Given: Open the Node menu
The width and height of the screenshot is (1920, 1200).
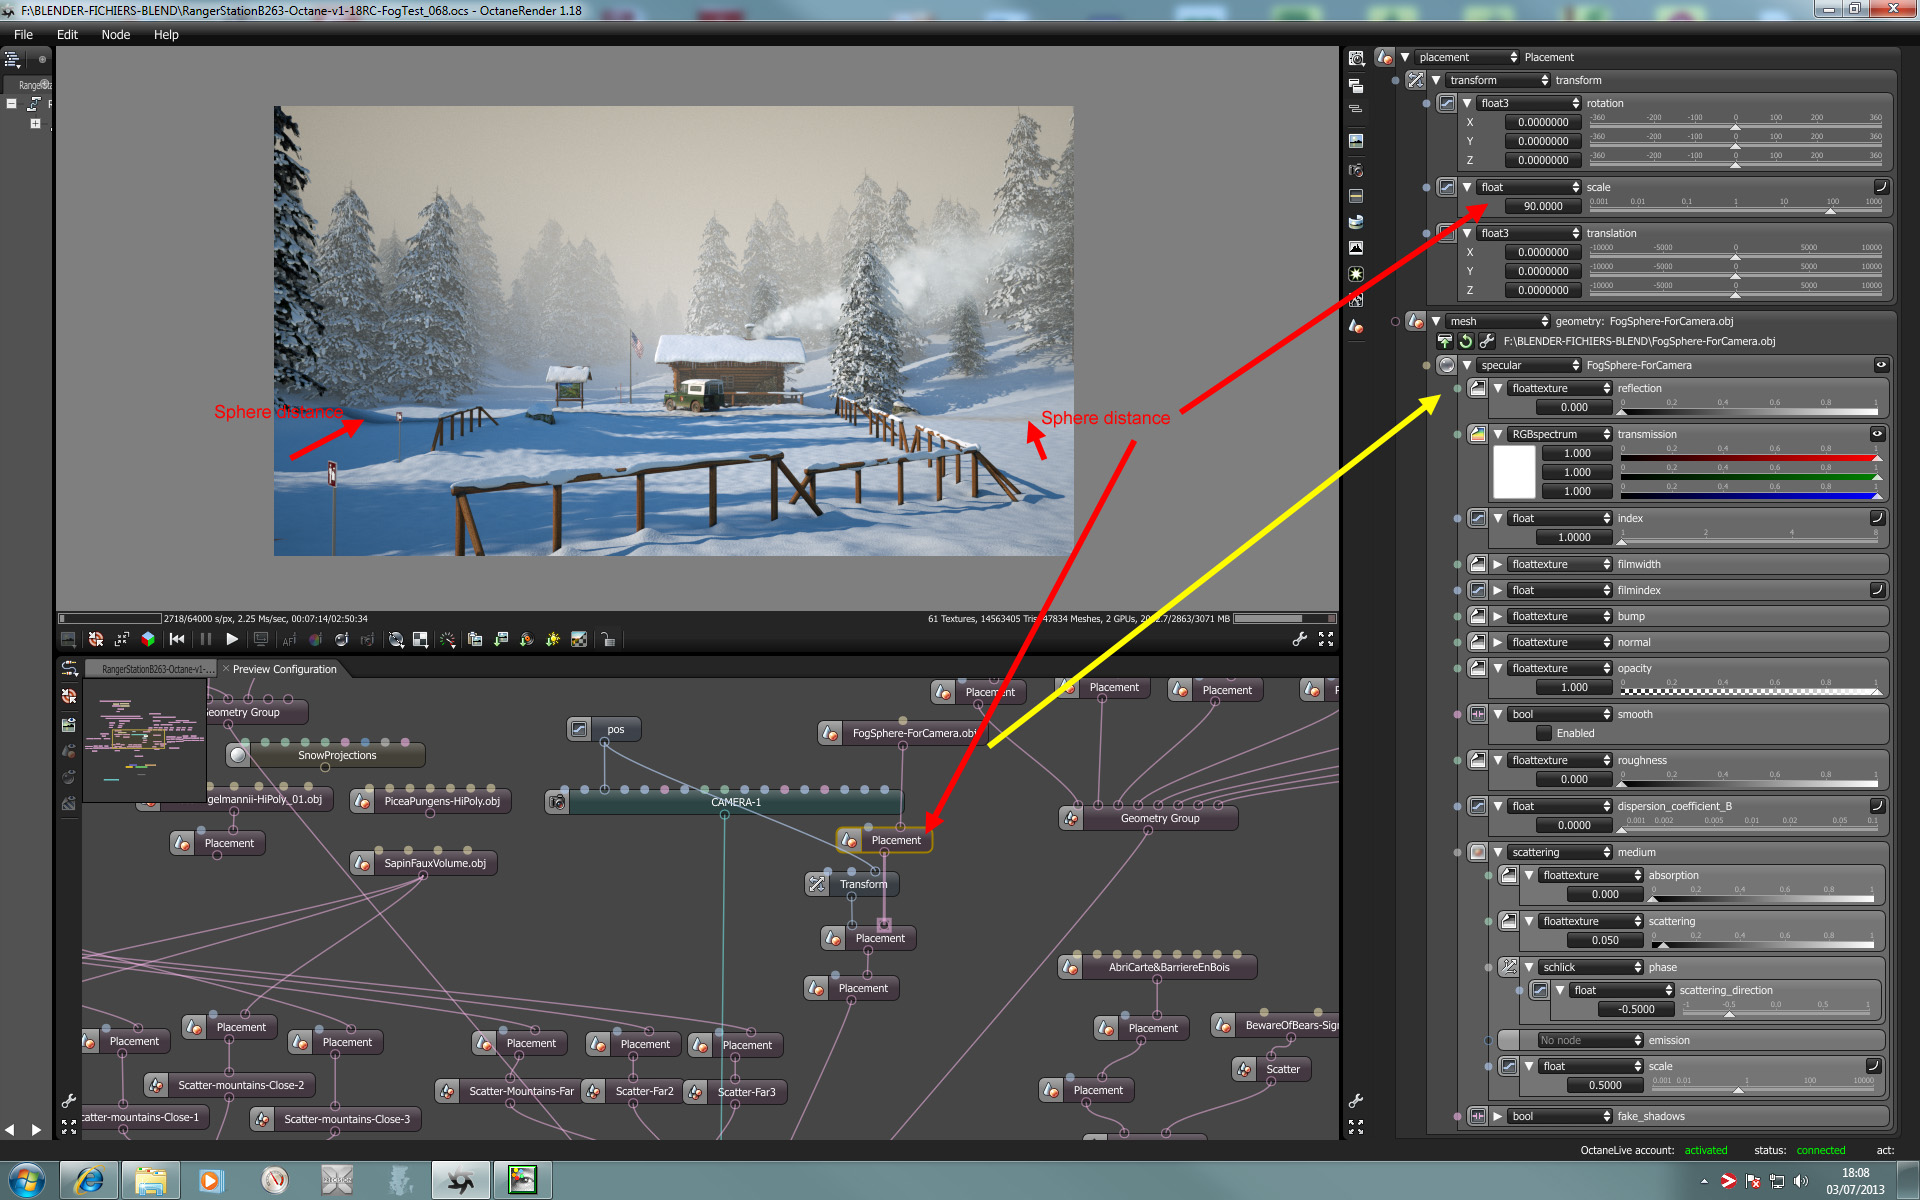Looking at the screenshot, I should pyautogui.click(x=115, y=34).
